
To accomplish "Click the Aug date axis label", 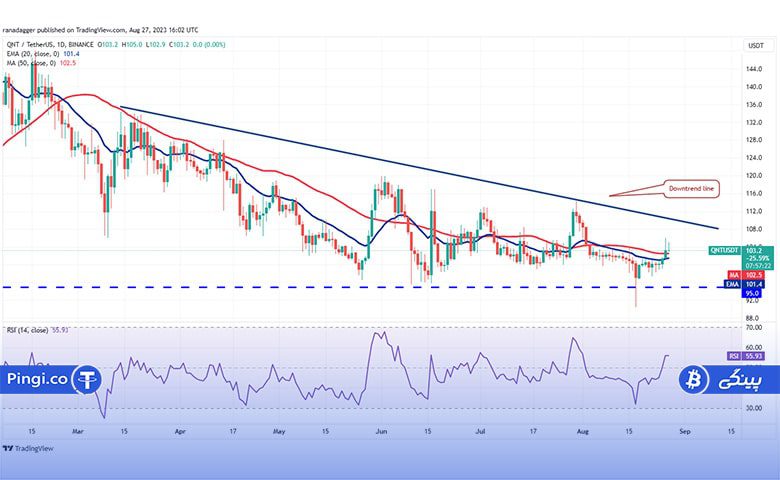I will coord(583,432).
